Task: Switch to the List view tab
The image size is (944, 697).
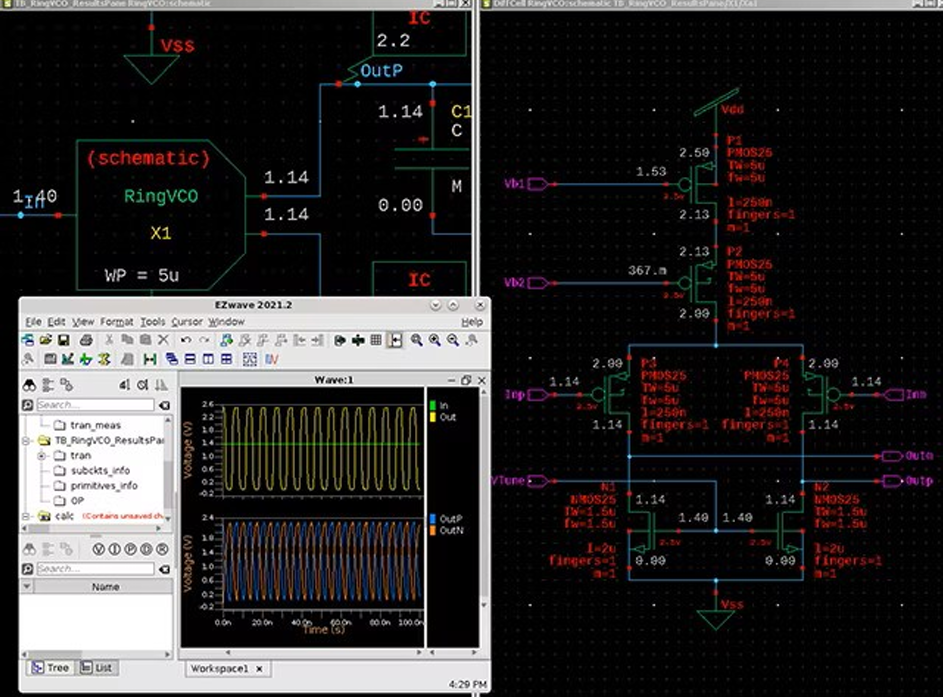Action: point(96,667)
